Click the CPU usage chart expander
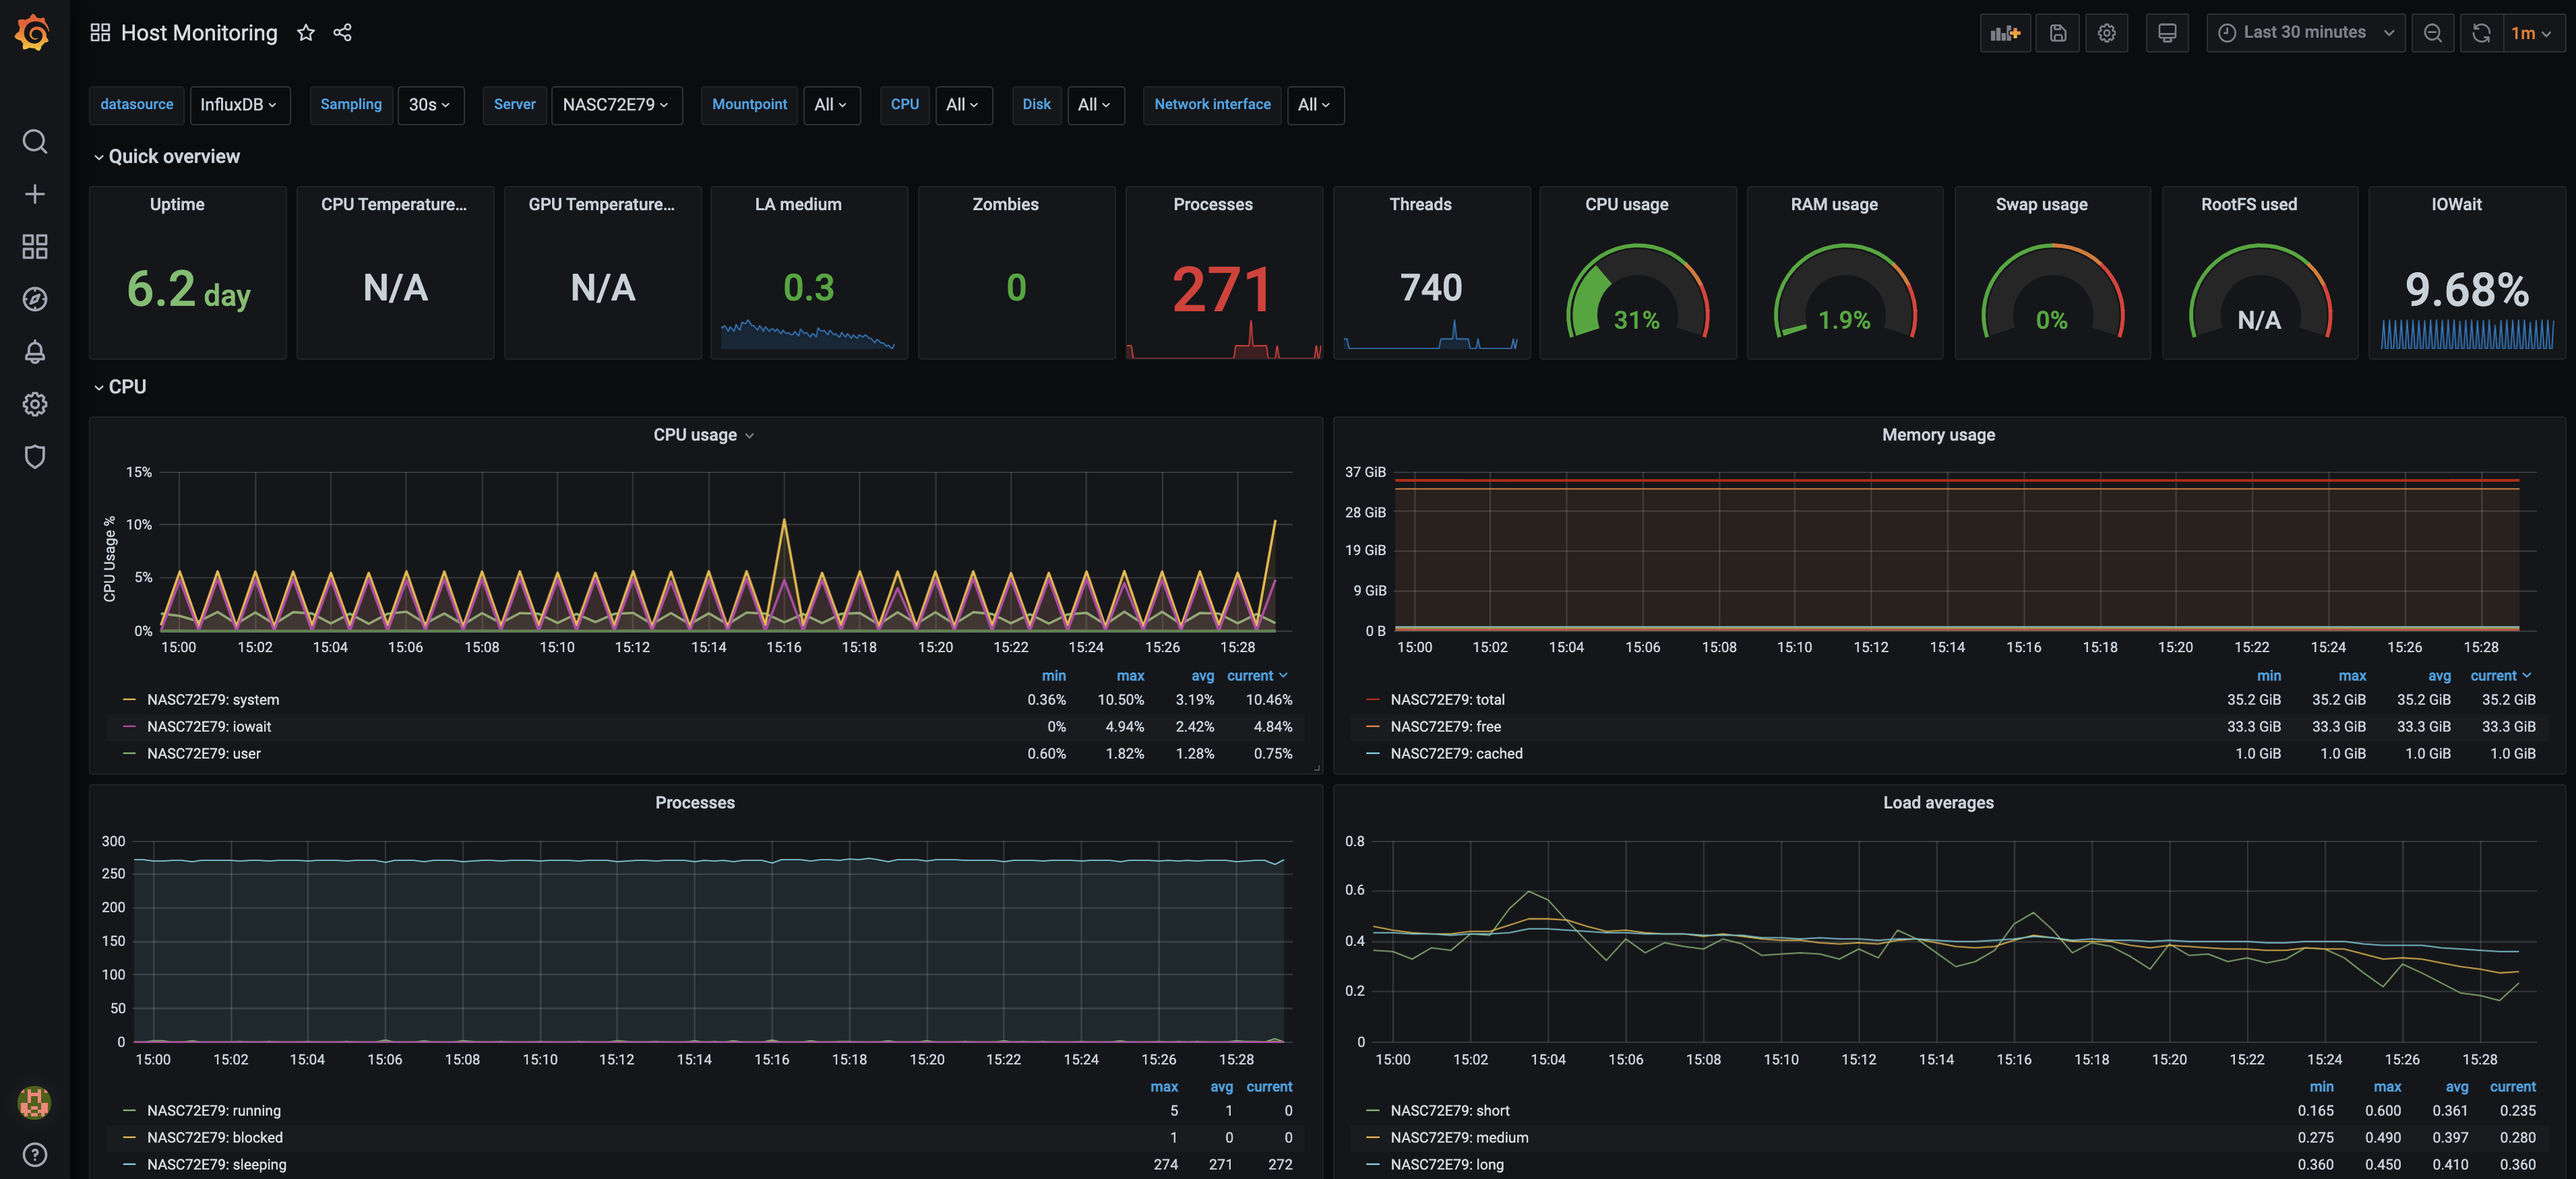 pos(751,435)
